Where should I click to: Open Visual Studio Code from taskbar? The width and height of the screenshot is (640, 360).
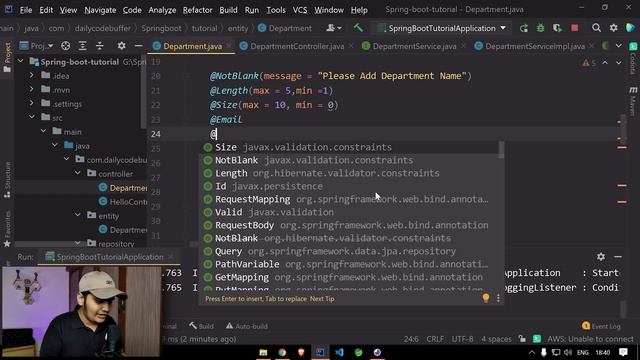[x=339, y=352]
